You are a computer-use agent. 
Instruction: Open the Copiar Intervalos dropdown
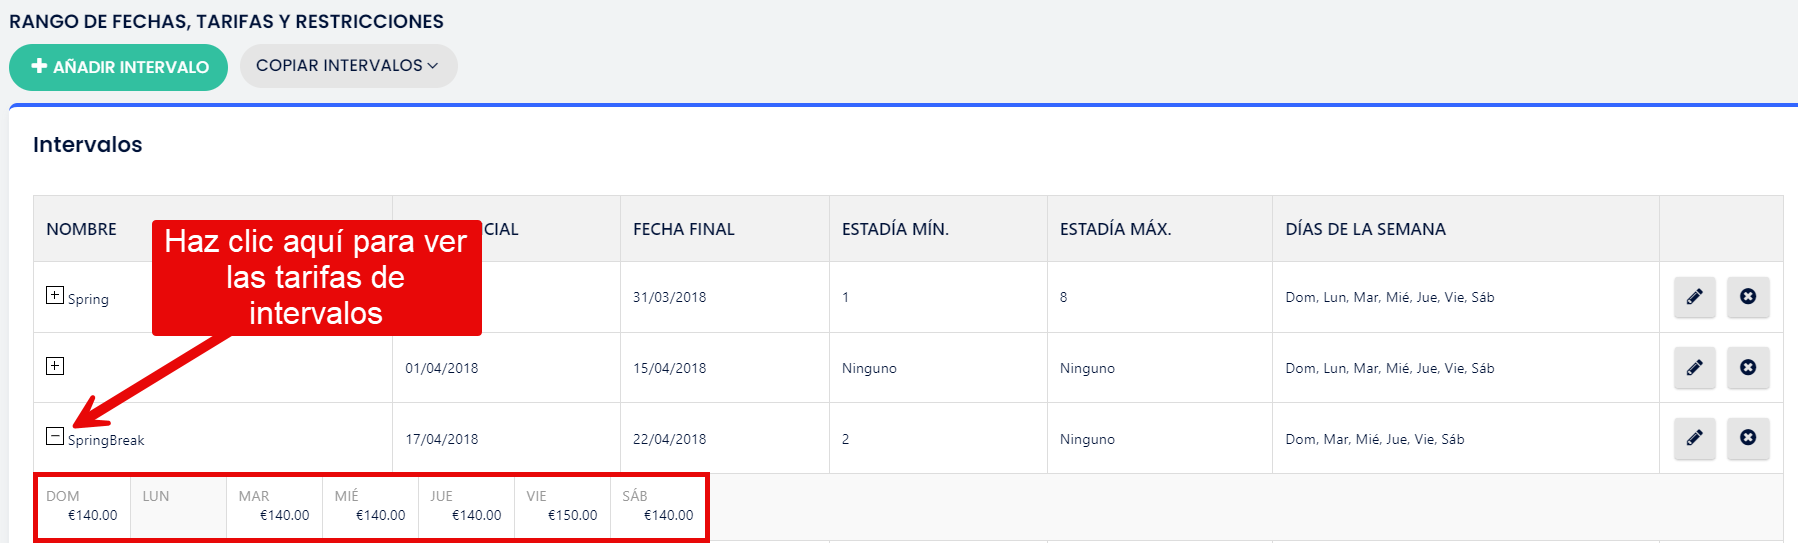point(348,66)
